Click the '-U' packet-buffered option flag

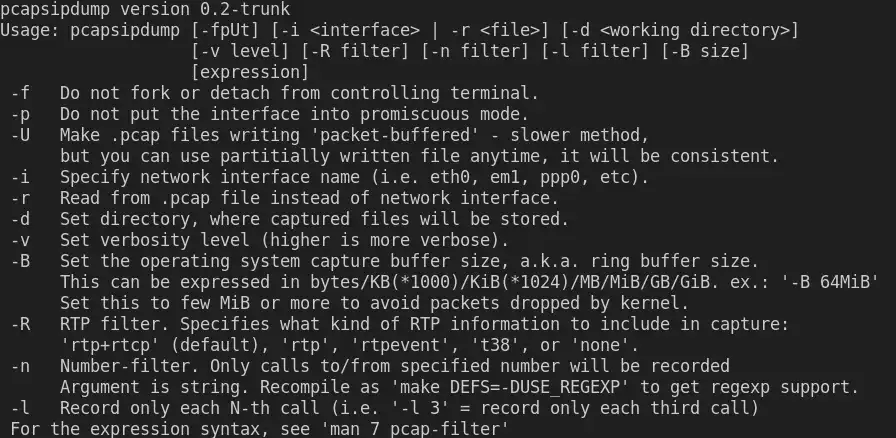[x=20, y=135]
